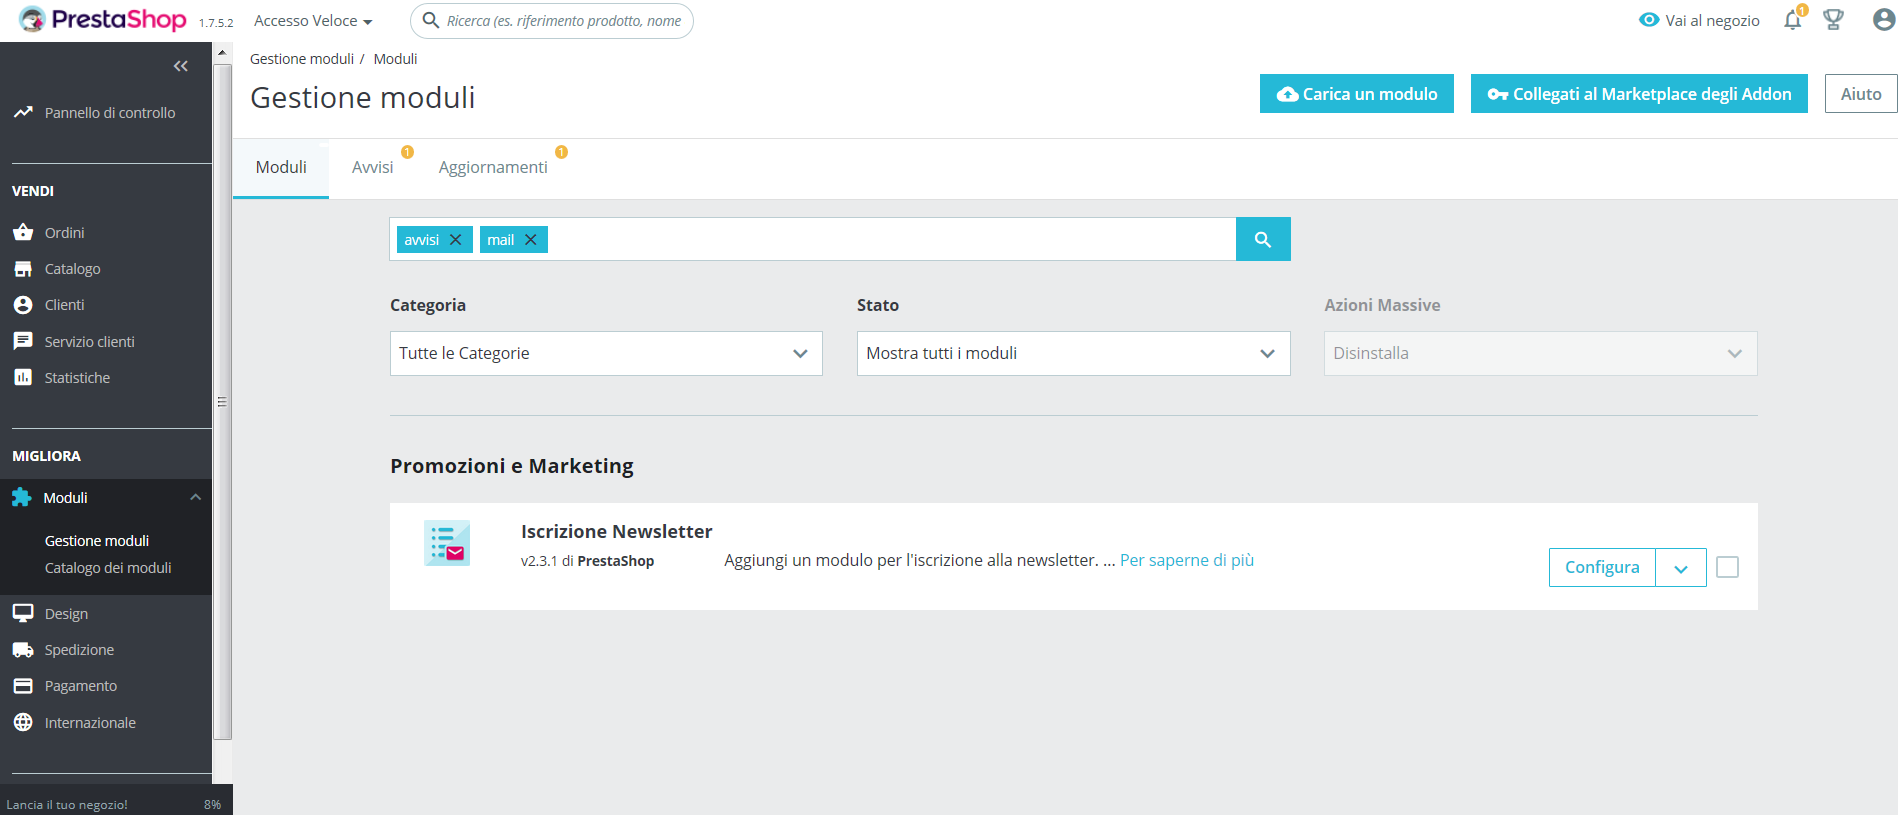Collapse the sidebar with double-chevron icon
Viewport: 1898px width, 815px height.
click(181, 66)
